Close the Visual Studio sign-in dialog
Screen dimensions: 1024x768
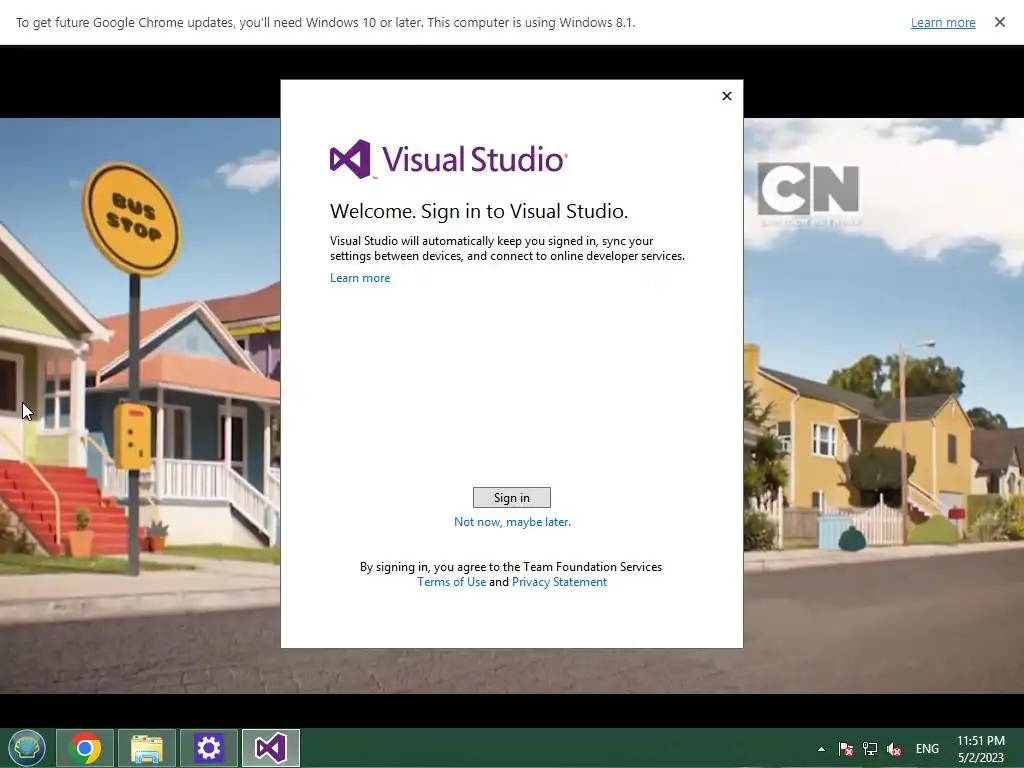[x=727, y=96]
